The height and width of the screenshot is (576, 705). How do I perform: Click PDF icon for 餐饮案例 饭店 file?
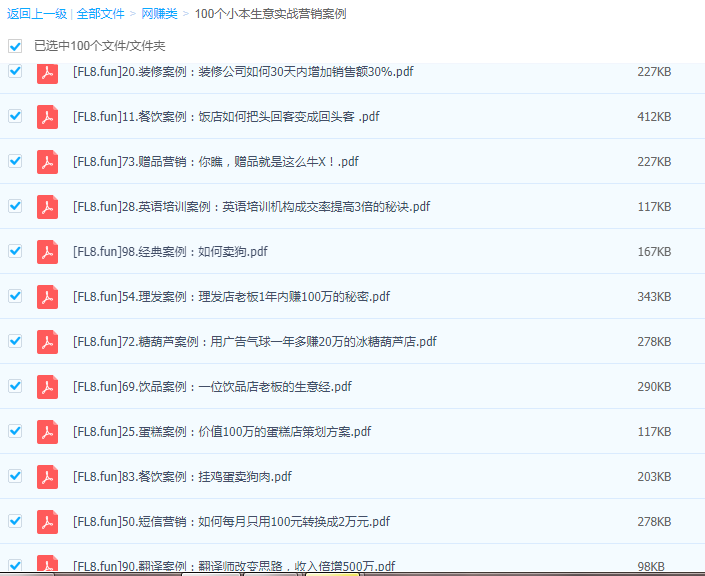47,117
